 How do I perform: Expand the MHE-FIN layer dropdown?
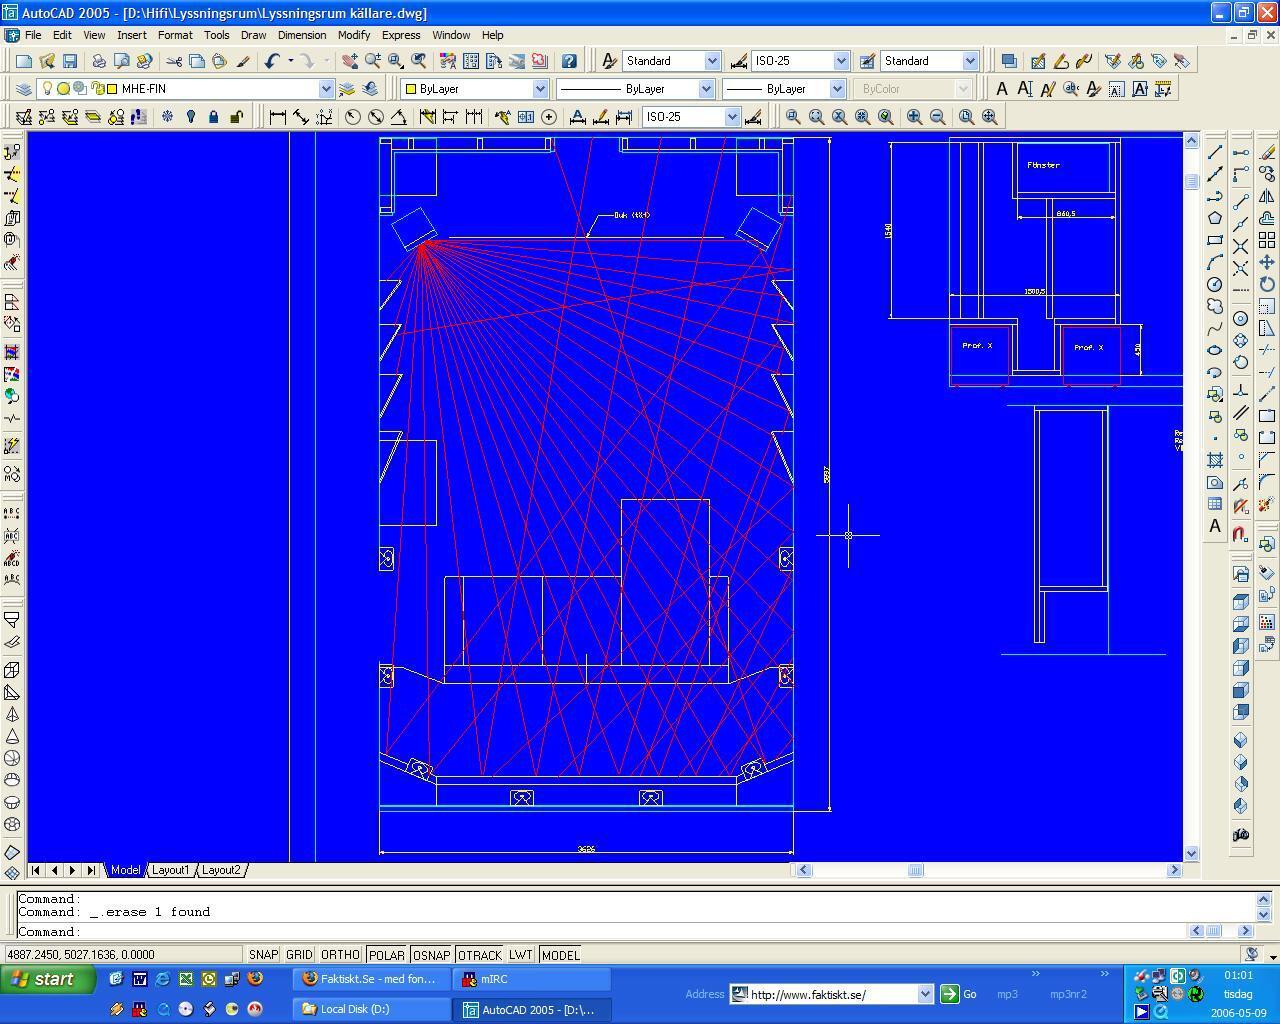(x=325, y=89)
